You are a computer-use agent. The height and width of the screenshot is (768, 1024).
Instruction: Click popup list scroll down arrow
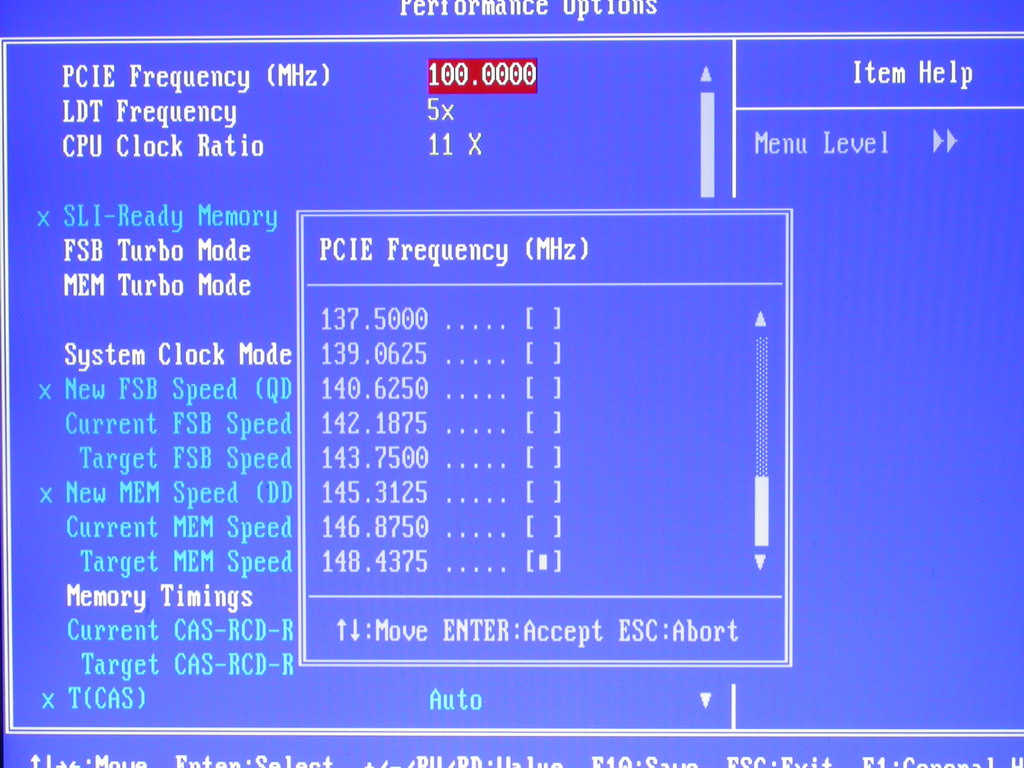(x=760, y=562)
